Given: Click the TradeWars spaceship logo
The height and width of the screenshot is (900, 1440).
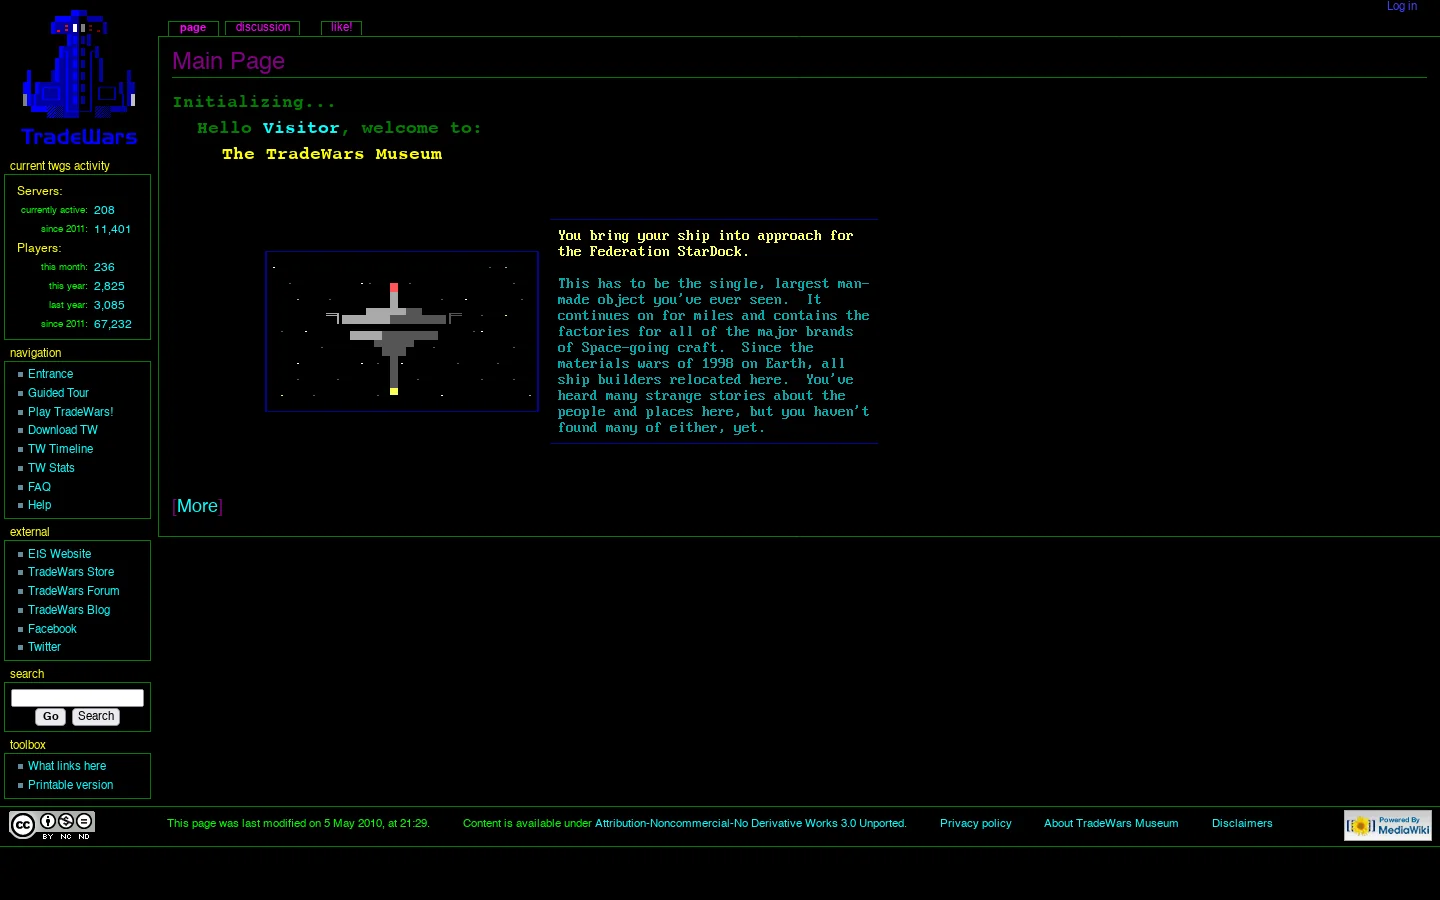Looking at the screenshot, I should point(79,78).
